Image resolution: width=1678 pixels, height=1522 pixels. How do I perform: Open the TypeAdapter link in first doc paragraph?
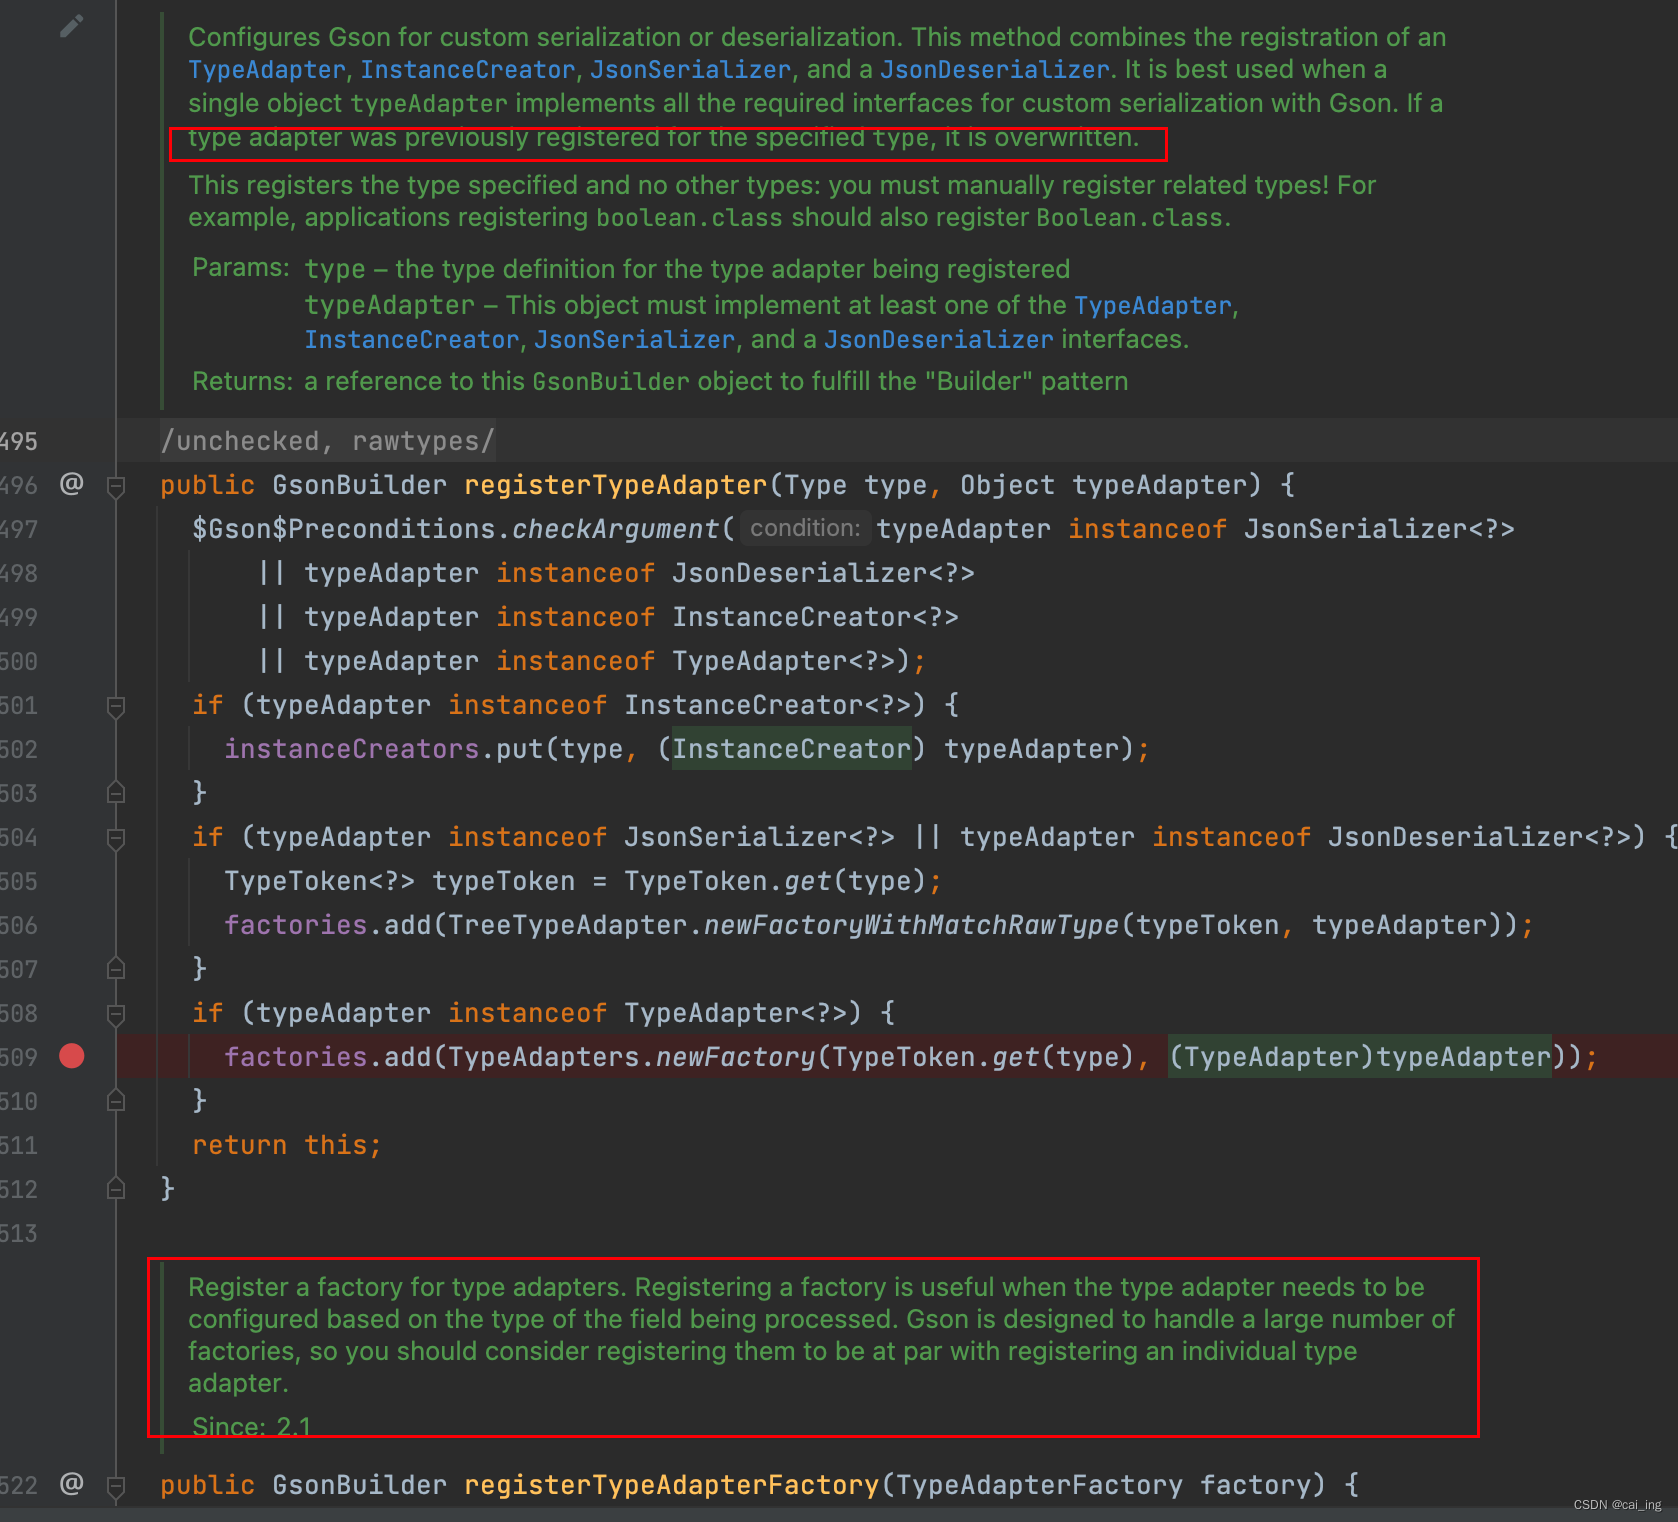point(267,70)
